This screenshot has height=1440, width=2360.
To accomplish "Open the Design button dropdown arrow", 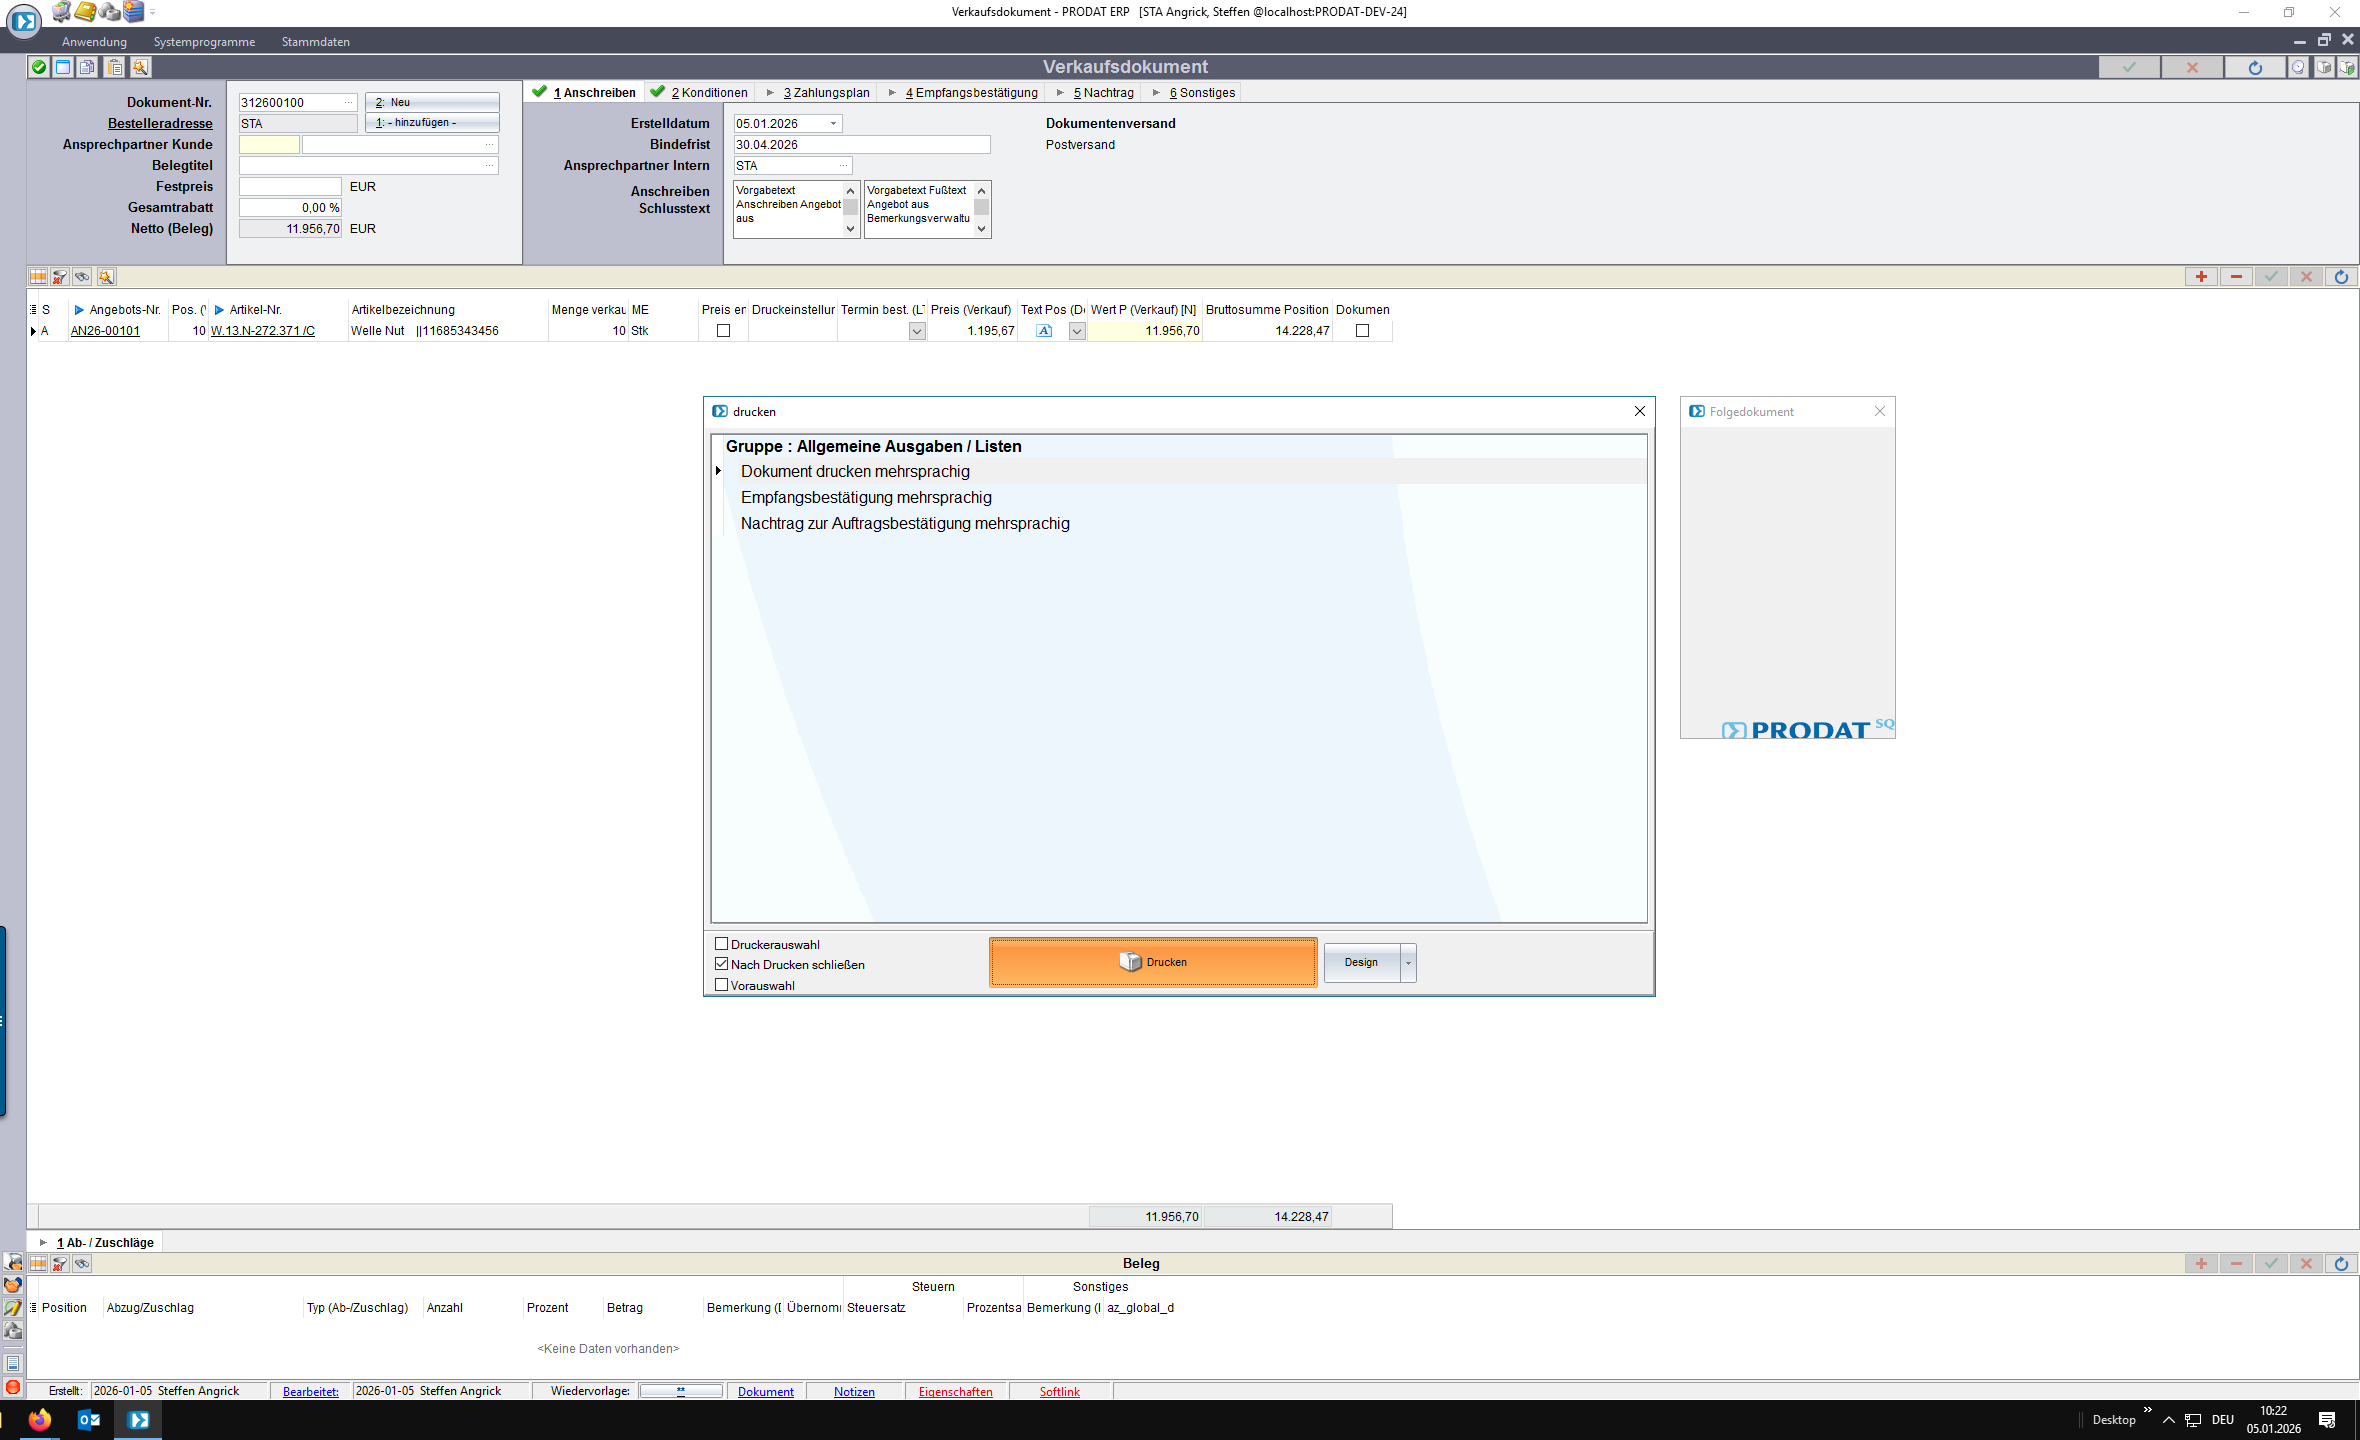I will (x=1408, y=962).
